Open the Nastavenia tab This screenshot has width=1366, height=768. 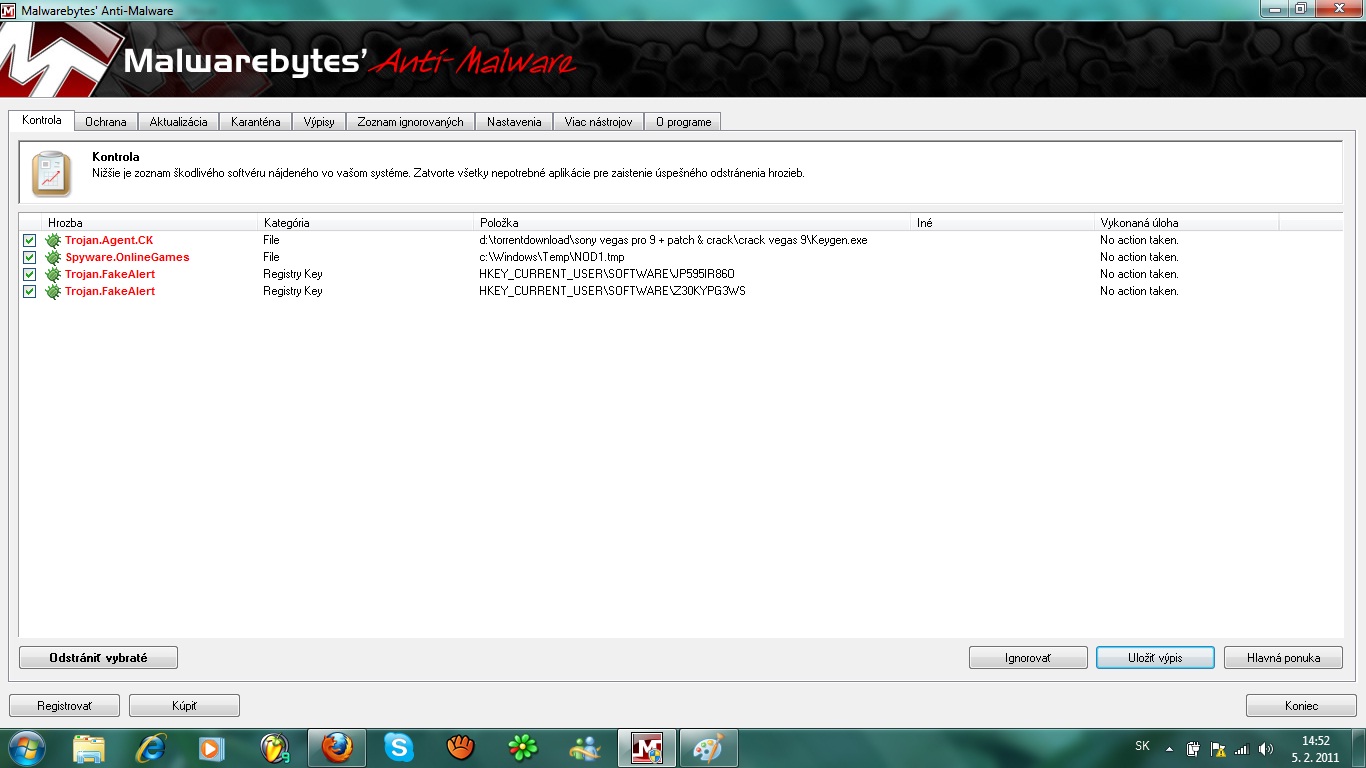pyautogui.click(x=514, y=122)
